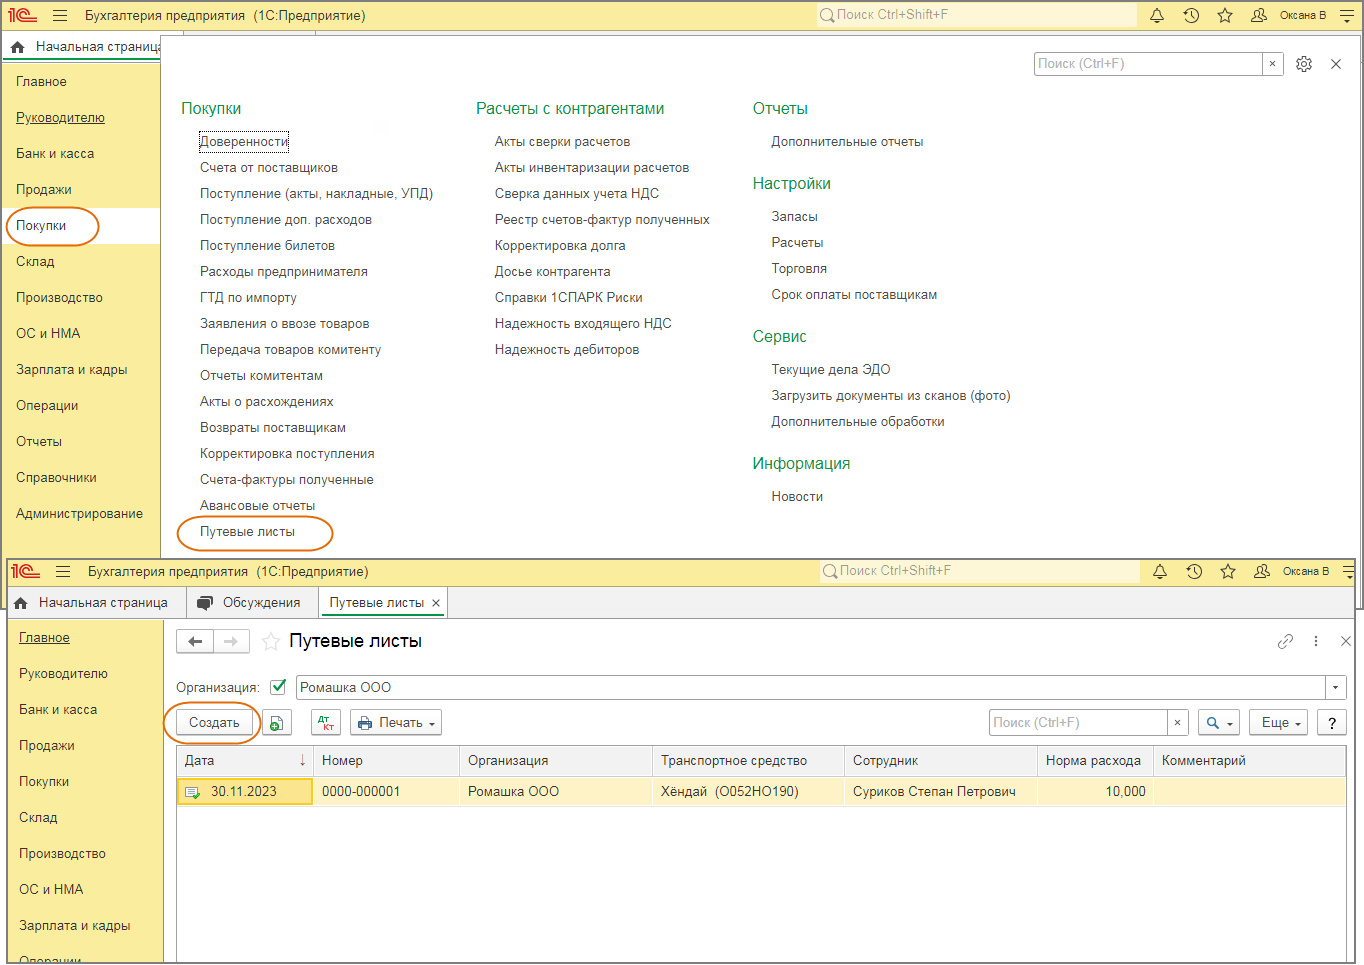Open section menu settings gear

coord(1304,64)
